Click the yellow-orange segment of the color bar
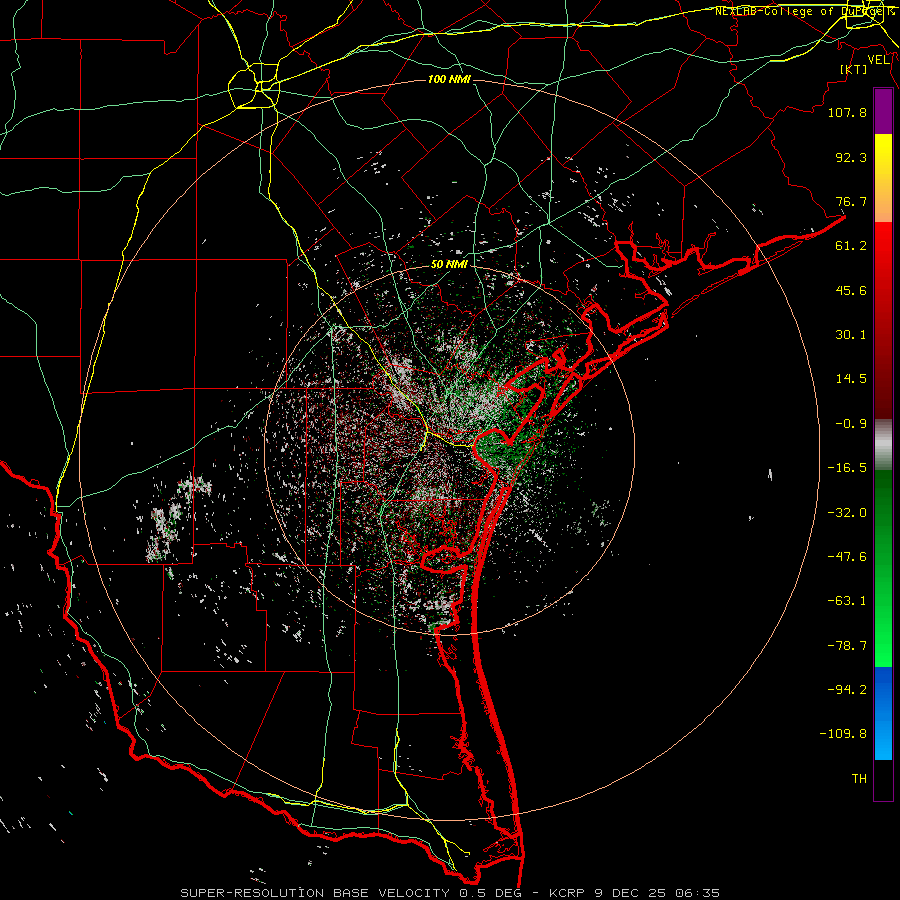 pos(883,178)
